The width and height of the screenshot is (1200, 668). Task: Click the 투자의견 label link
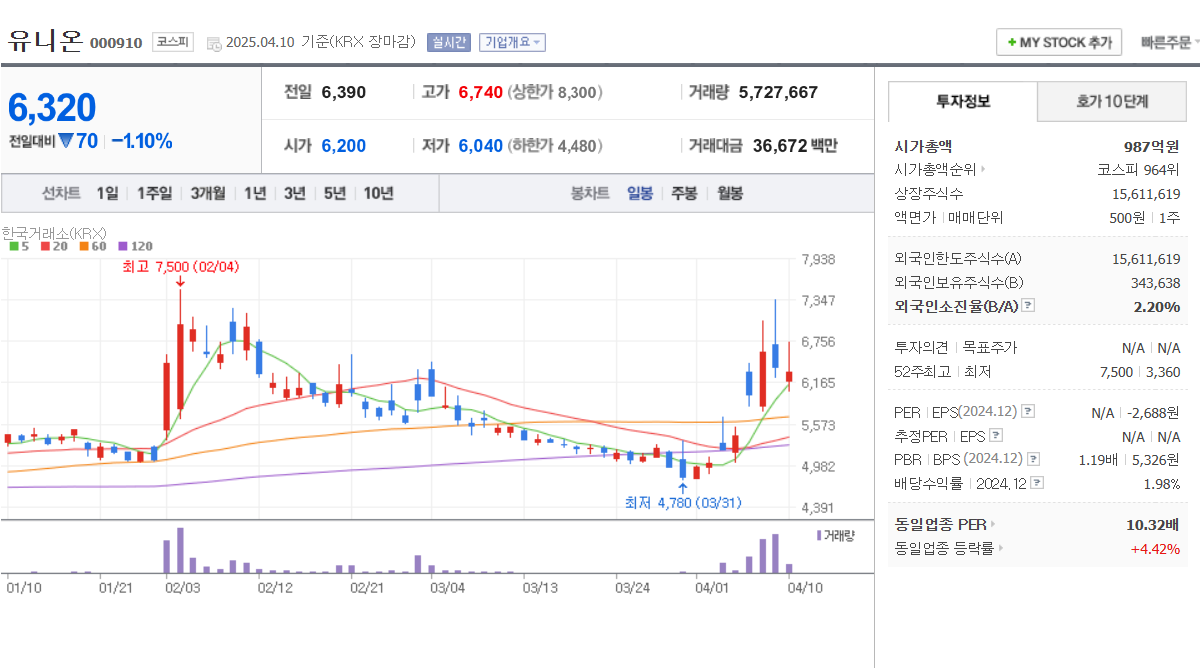920,348
